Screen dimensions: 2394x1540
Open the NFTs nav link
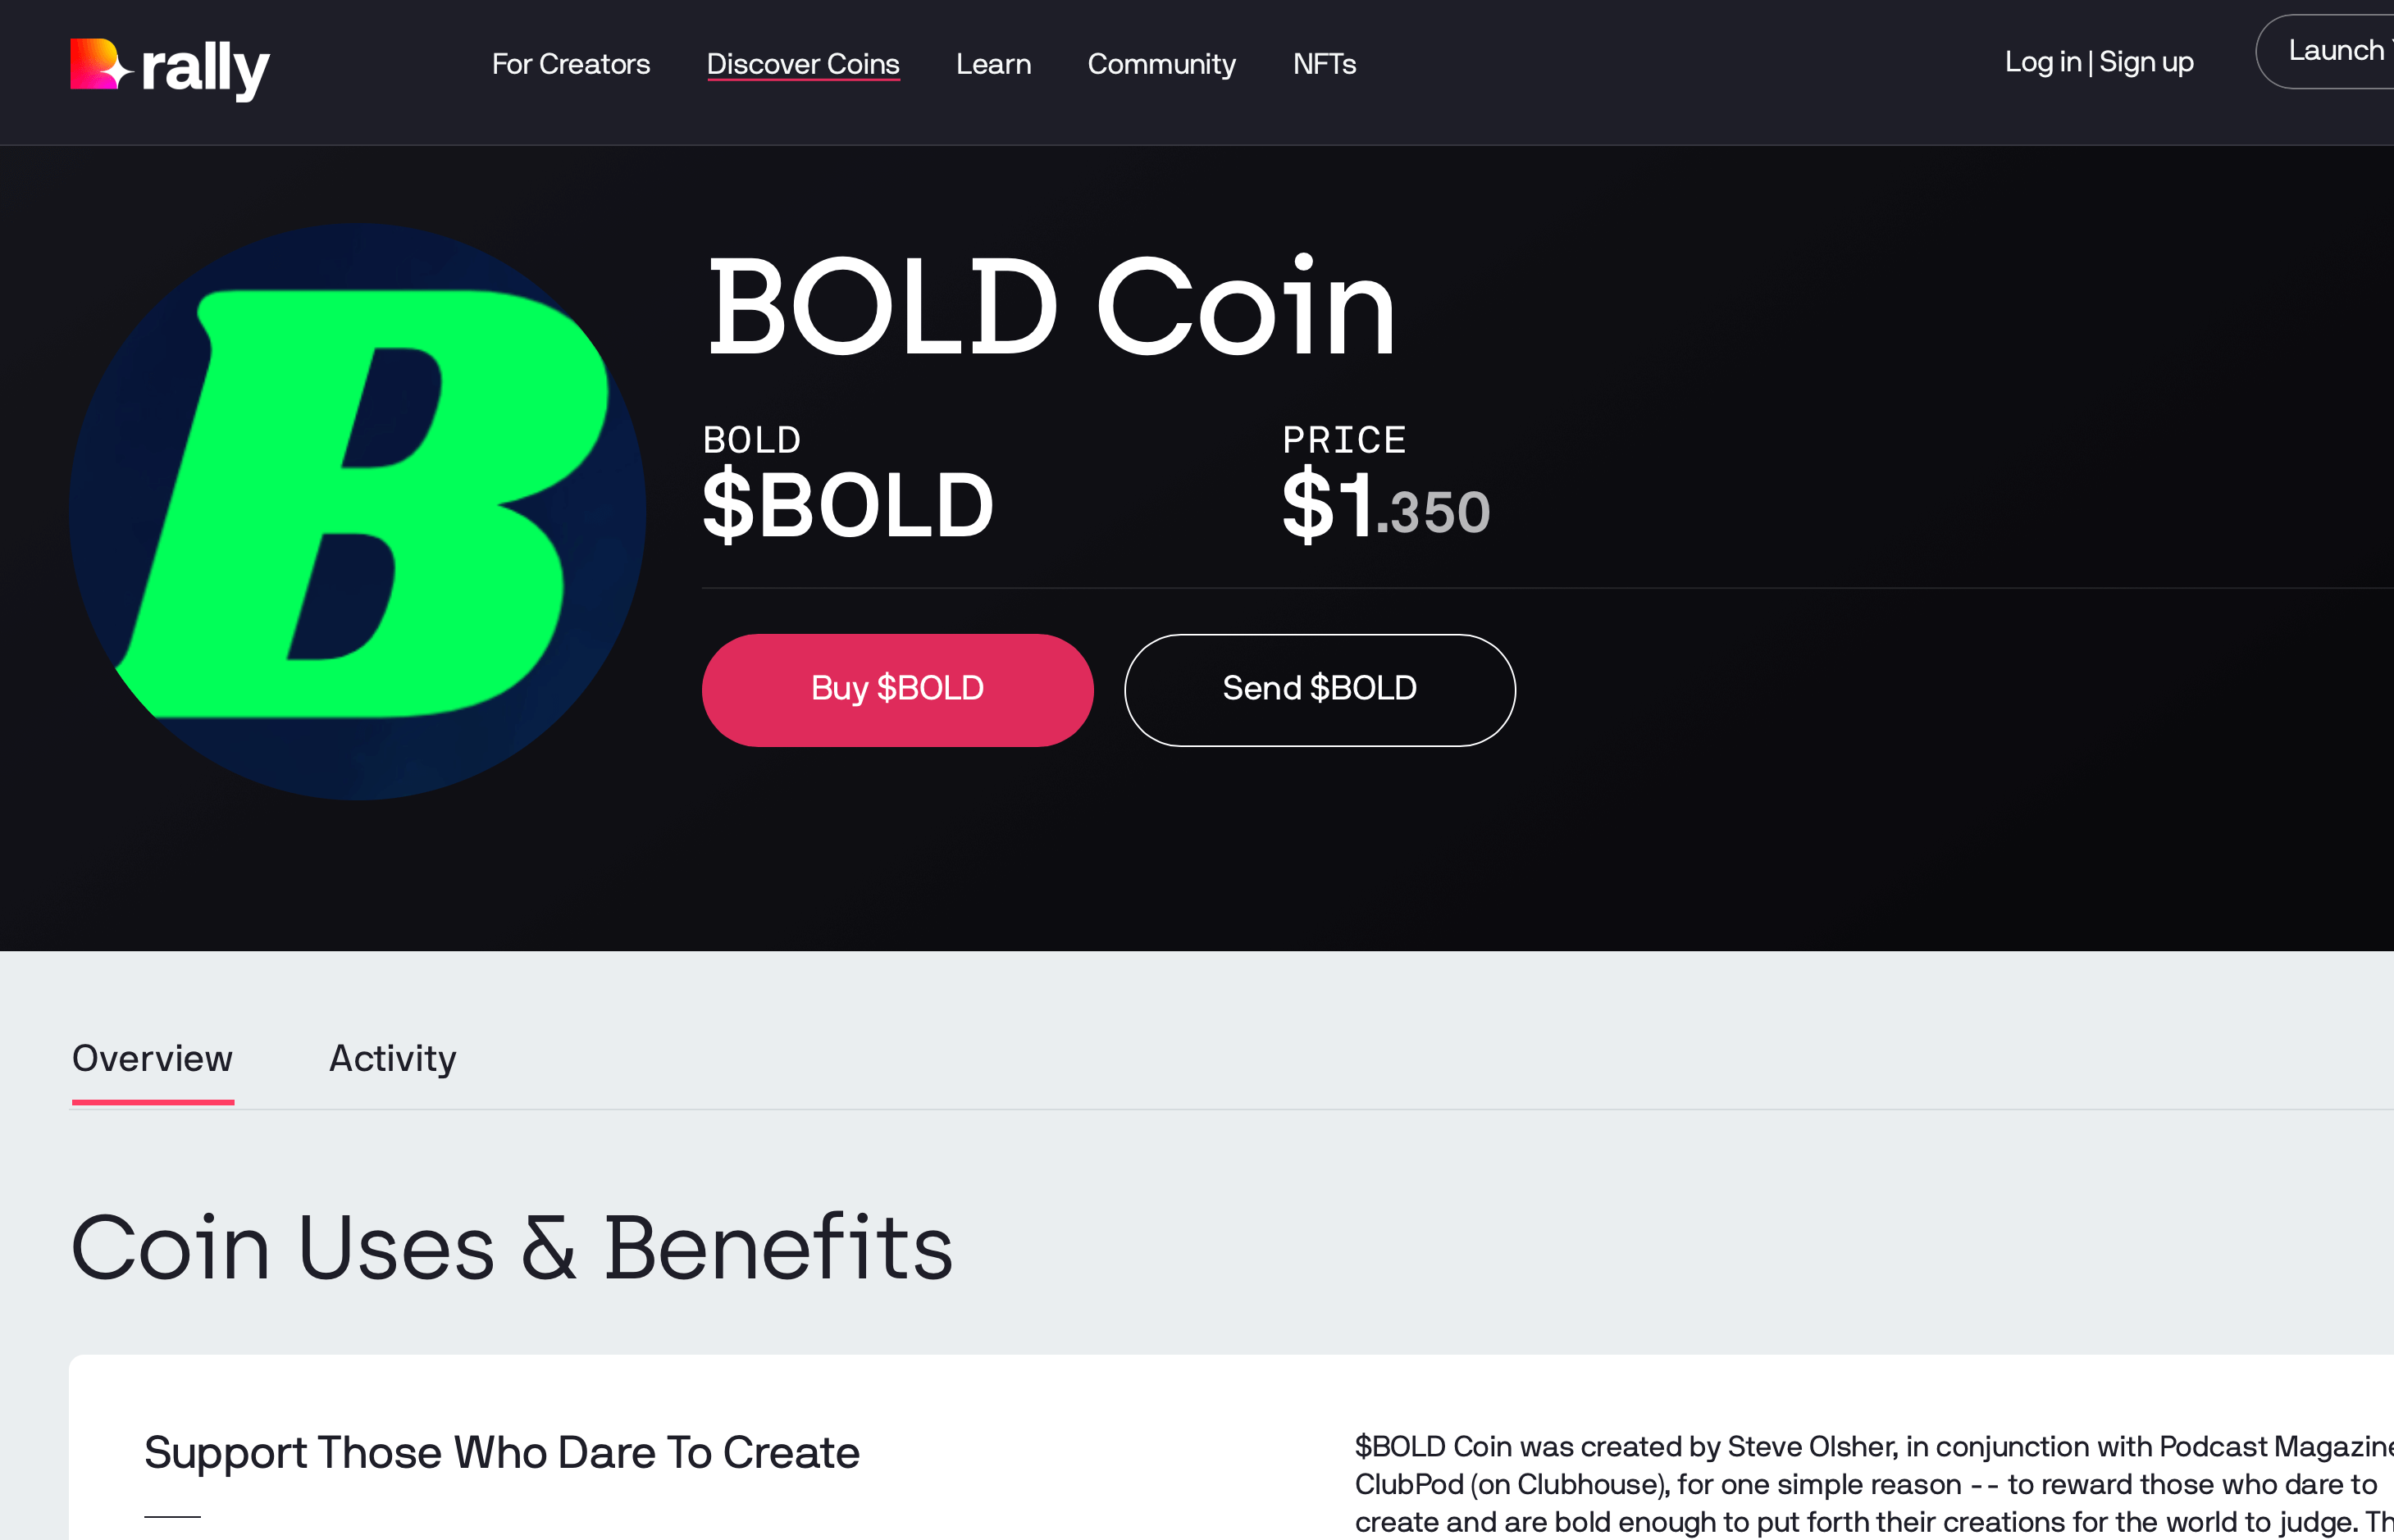click(1324, 64)
